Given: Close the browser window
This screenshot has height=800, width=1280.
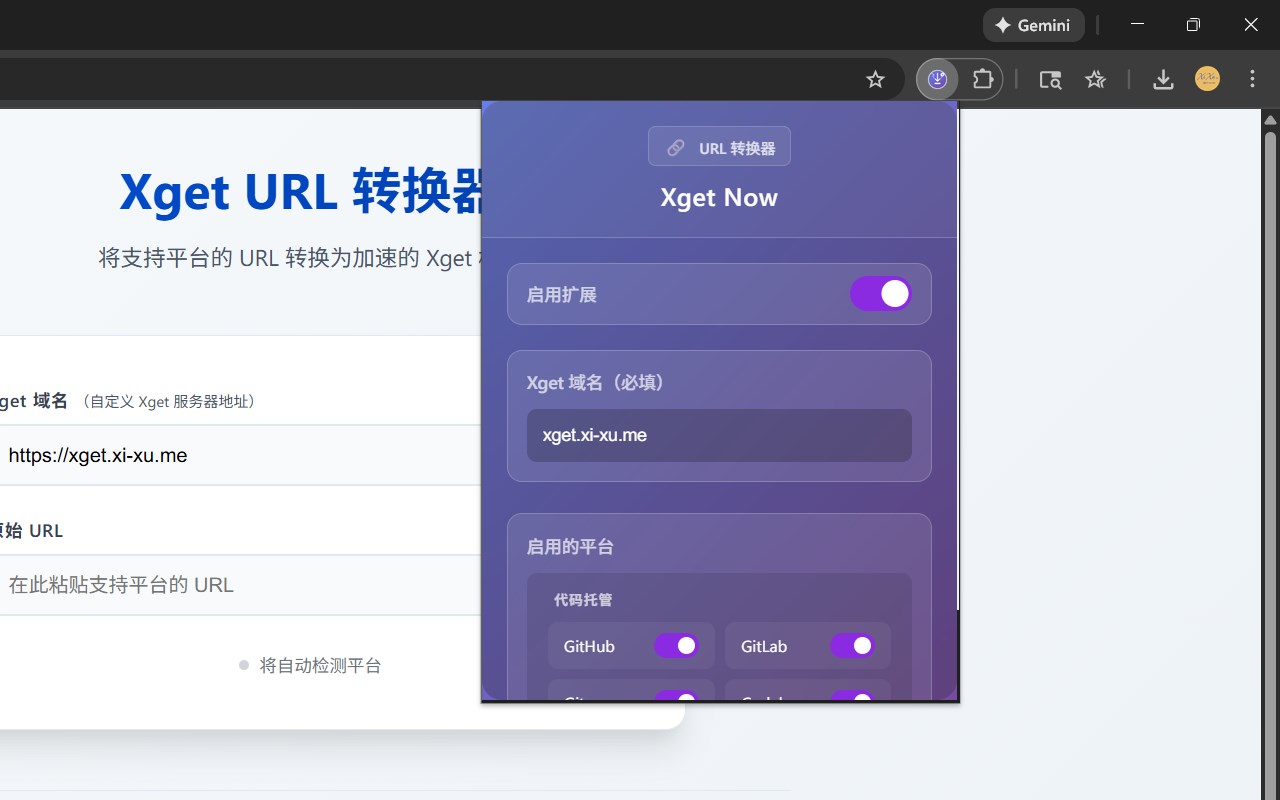Looking at the screenshot, I should click(1251, 25).
